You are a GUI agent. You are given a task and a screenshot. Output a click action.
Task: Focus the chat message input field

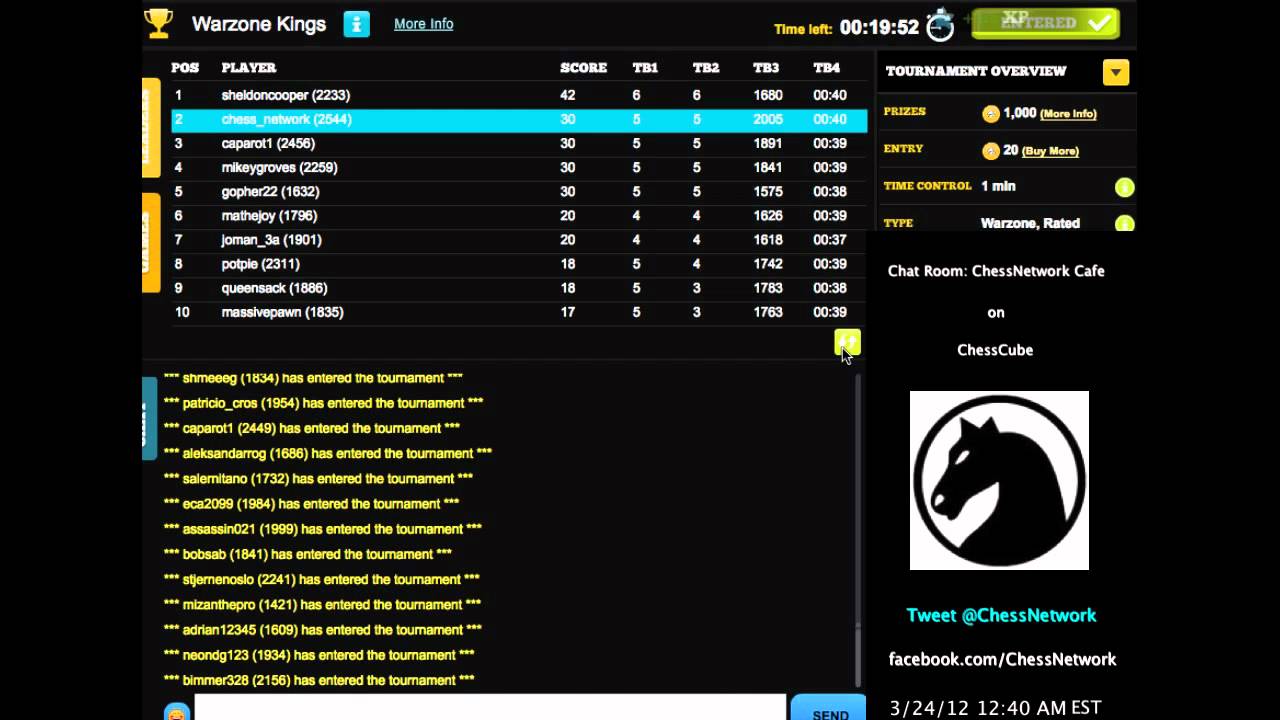pos(490,708)
